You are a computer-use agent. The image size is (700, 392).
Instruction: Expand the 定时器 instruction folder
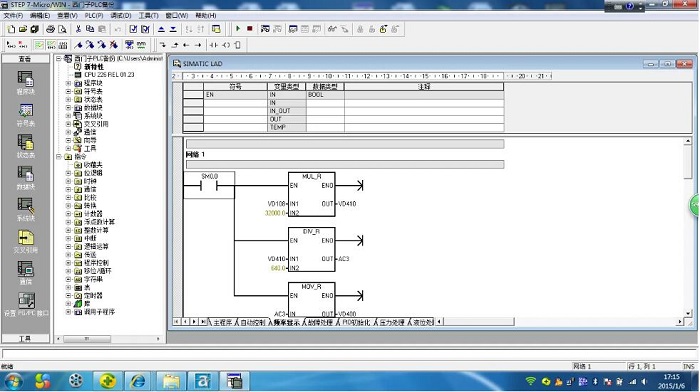(x=69, y=296)
